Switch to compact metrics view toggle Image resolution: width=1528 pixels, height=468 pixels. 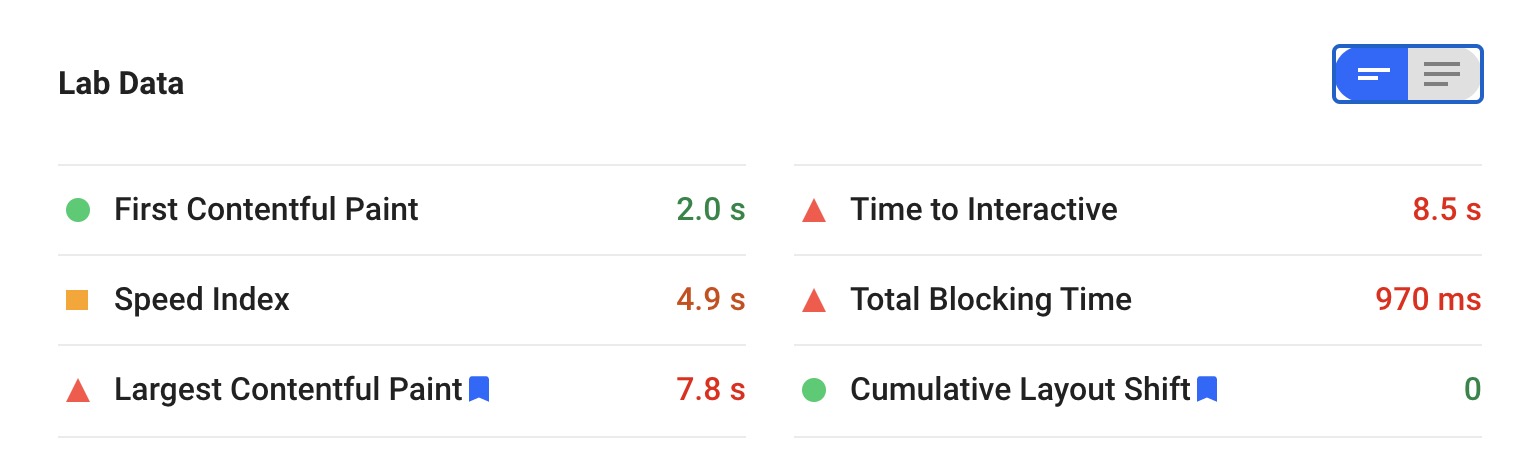click(1372, 74)
